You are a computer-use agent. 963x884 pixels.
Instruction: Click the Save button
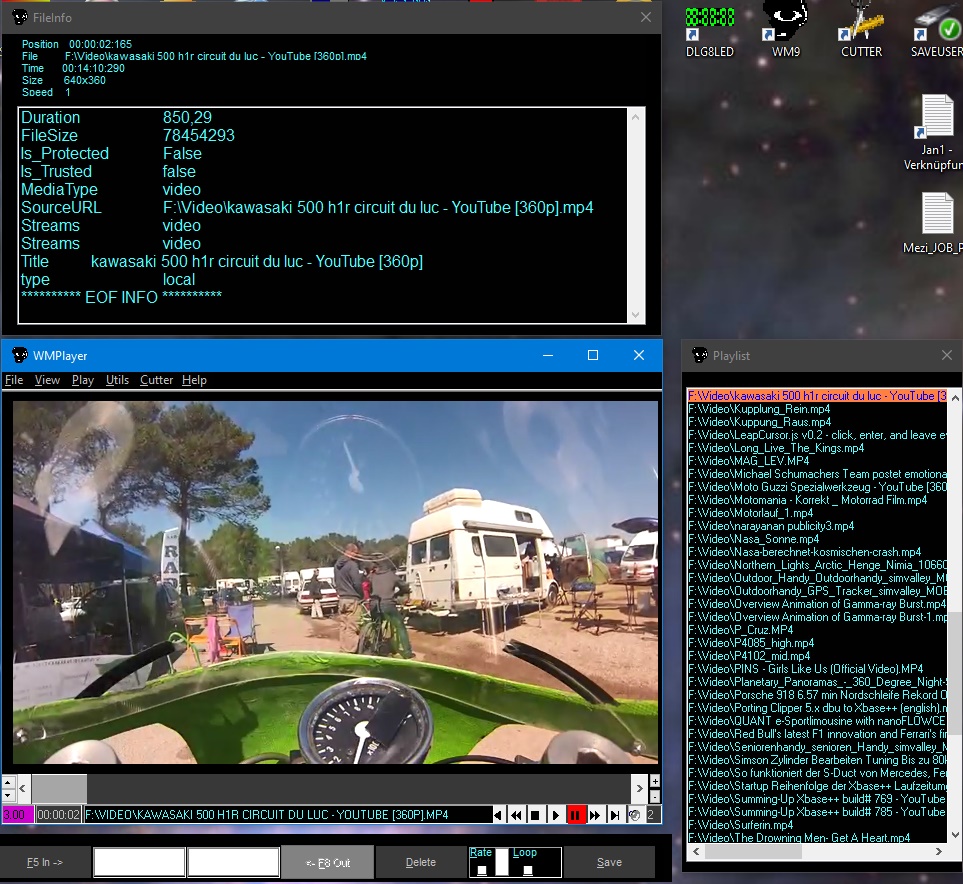[x=609, y=862]
